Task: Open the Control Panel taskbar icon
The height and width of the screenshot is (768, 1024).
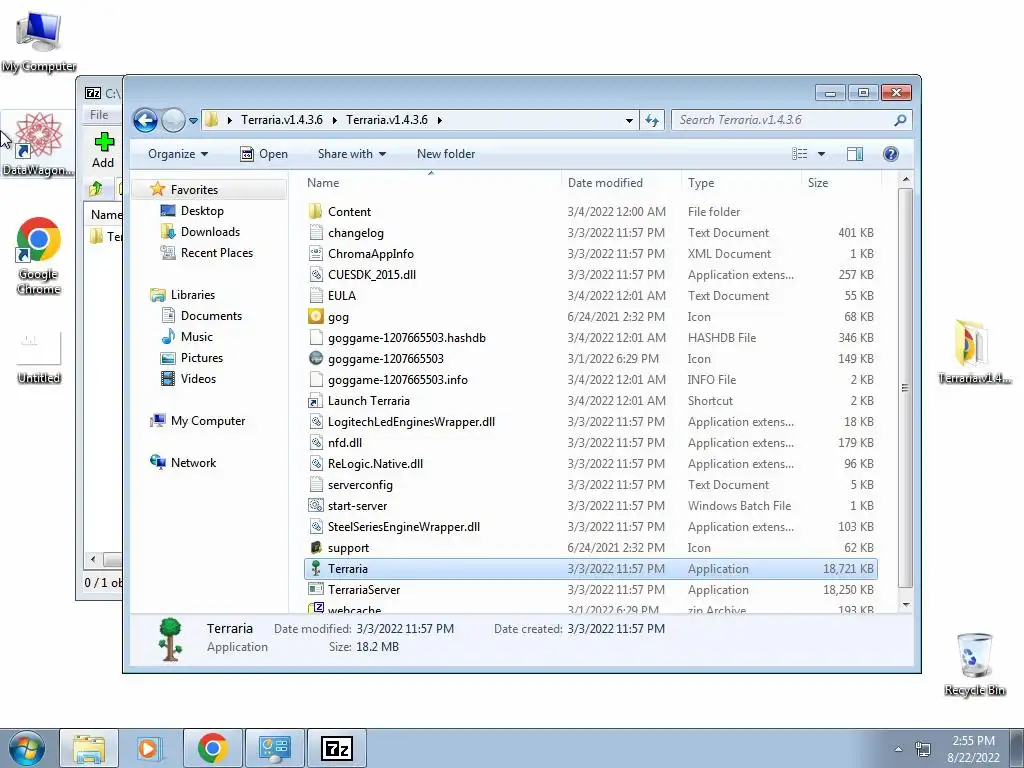Action: click(x=274, y=749)
